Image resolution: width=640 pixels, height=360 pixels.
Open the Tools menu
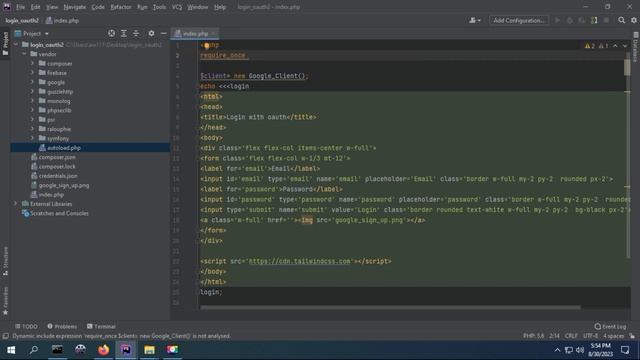pos(159,7)
